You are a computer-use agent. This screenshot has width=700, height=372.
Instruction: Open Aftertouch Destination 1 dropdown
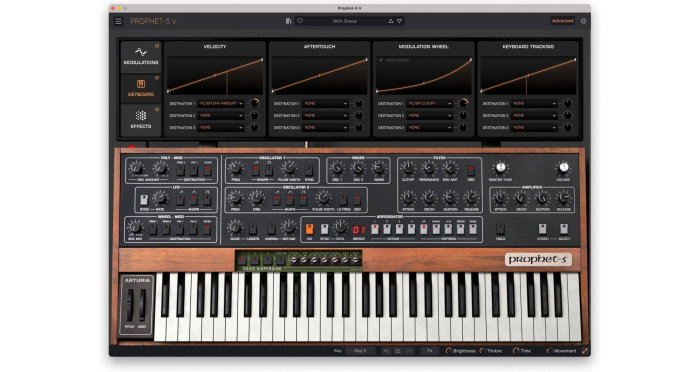(325, 104)
